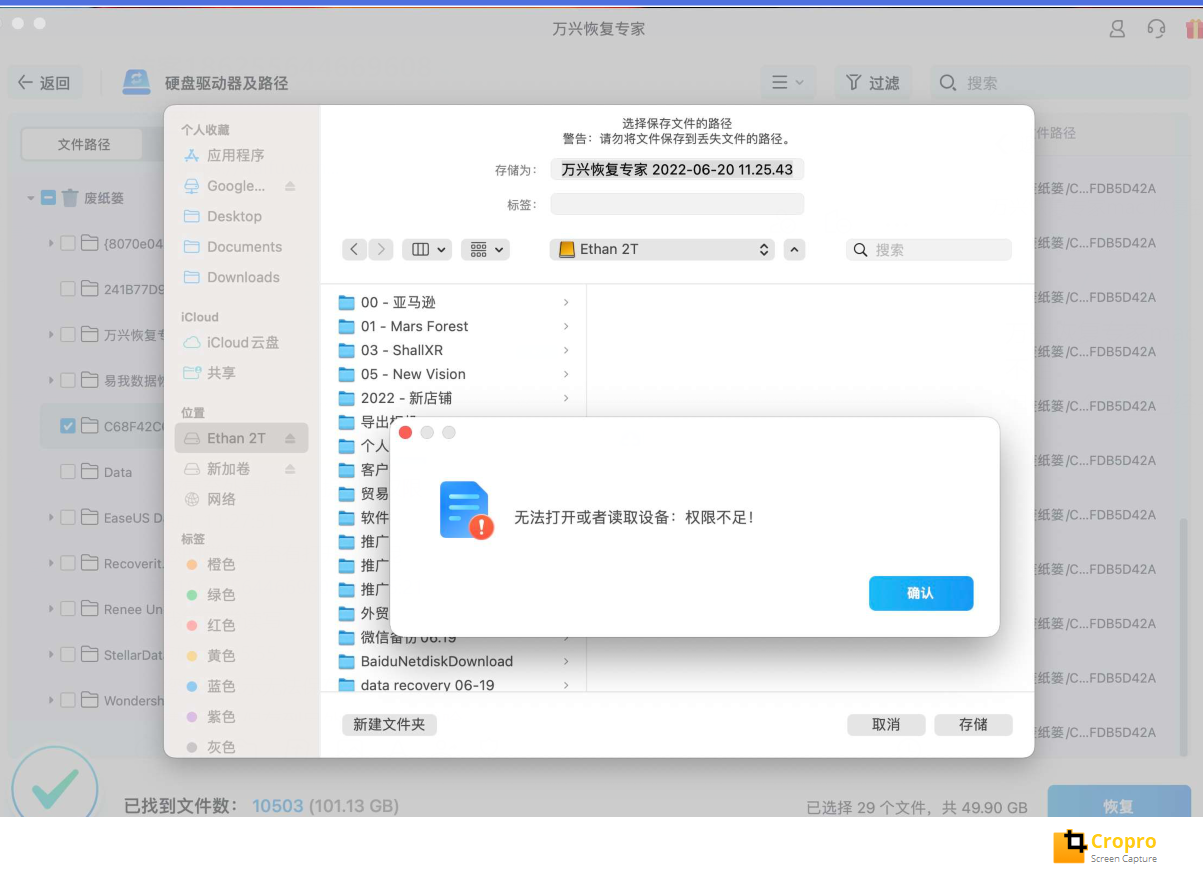
Task: Open the grouping options dropdown
Action: click(x=485, y=249)
